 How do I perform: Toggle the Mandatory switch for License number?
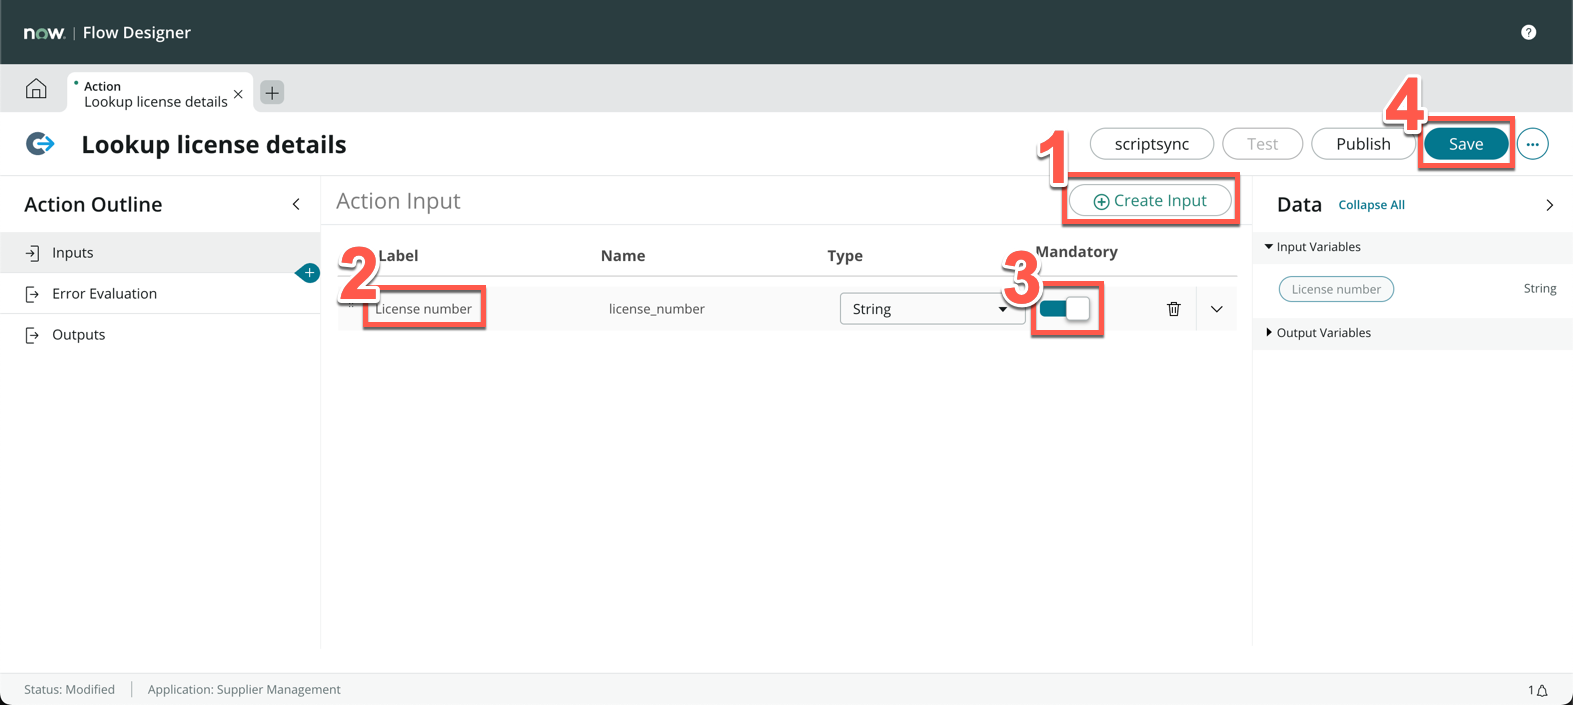coord(1065,309)
